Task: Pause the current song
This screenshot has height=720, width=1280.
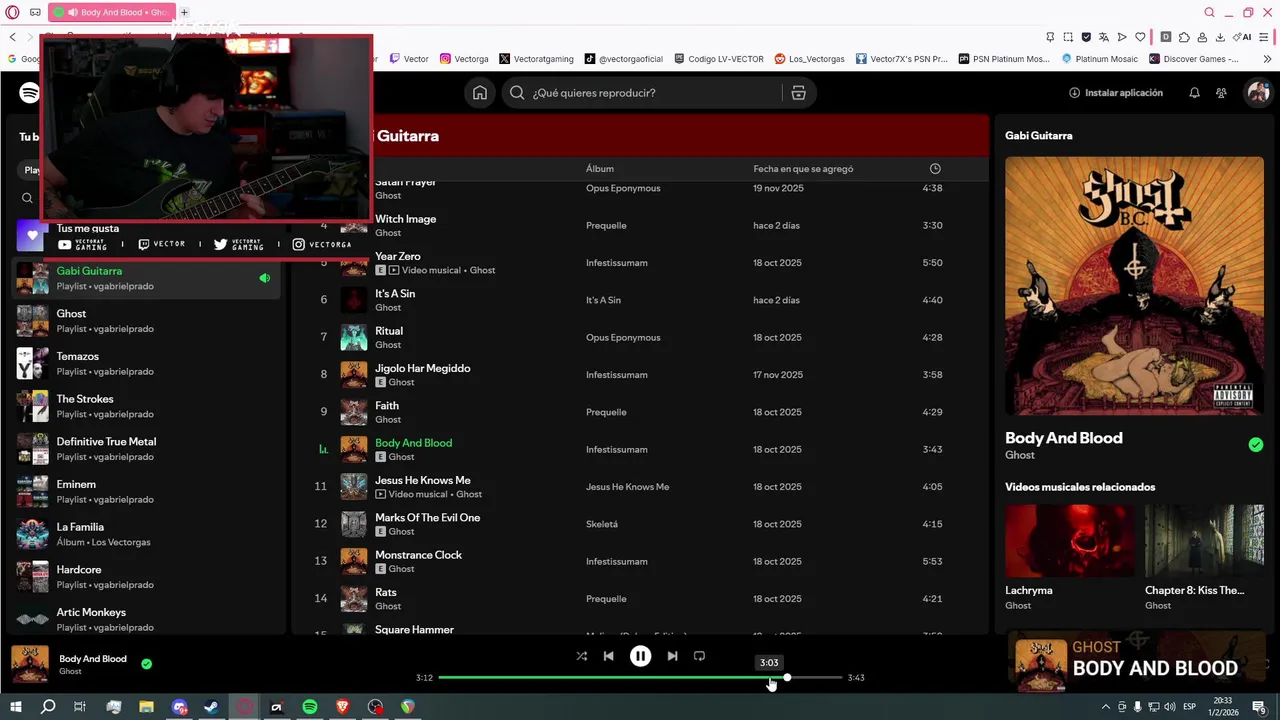Action: [x=640, y=656]
